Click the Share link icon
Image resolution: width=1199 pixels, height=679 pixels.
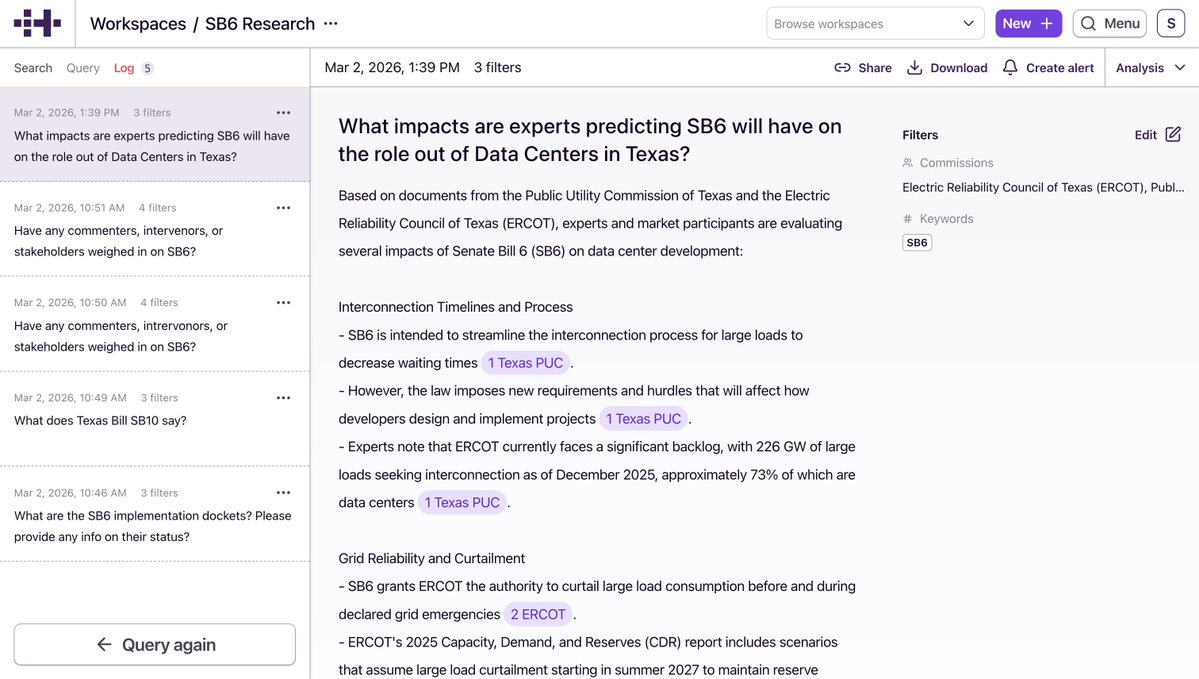[x=842, y=68]
